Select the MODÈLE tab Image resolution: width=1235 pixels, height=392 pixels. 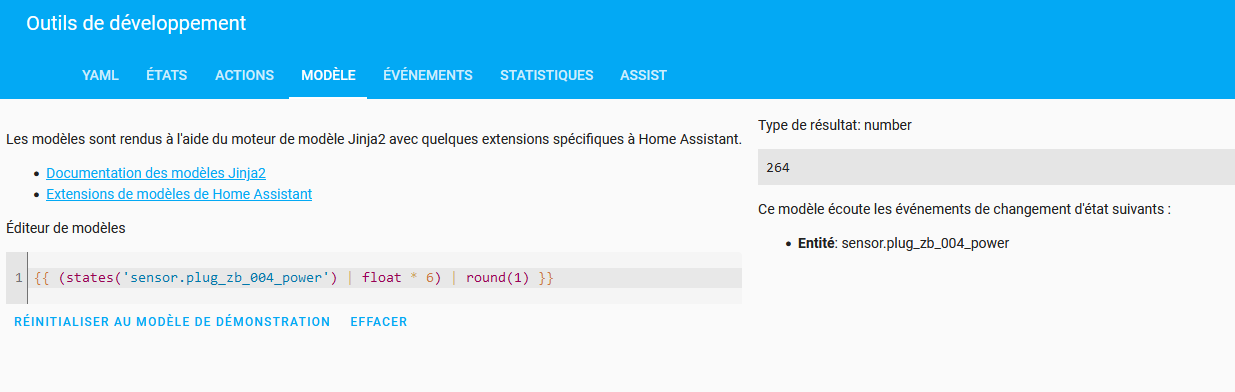point(328,75)
